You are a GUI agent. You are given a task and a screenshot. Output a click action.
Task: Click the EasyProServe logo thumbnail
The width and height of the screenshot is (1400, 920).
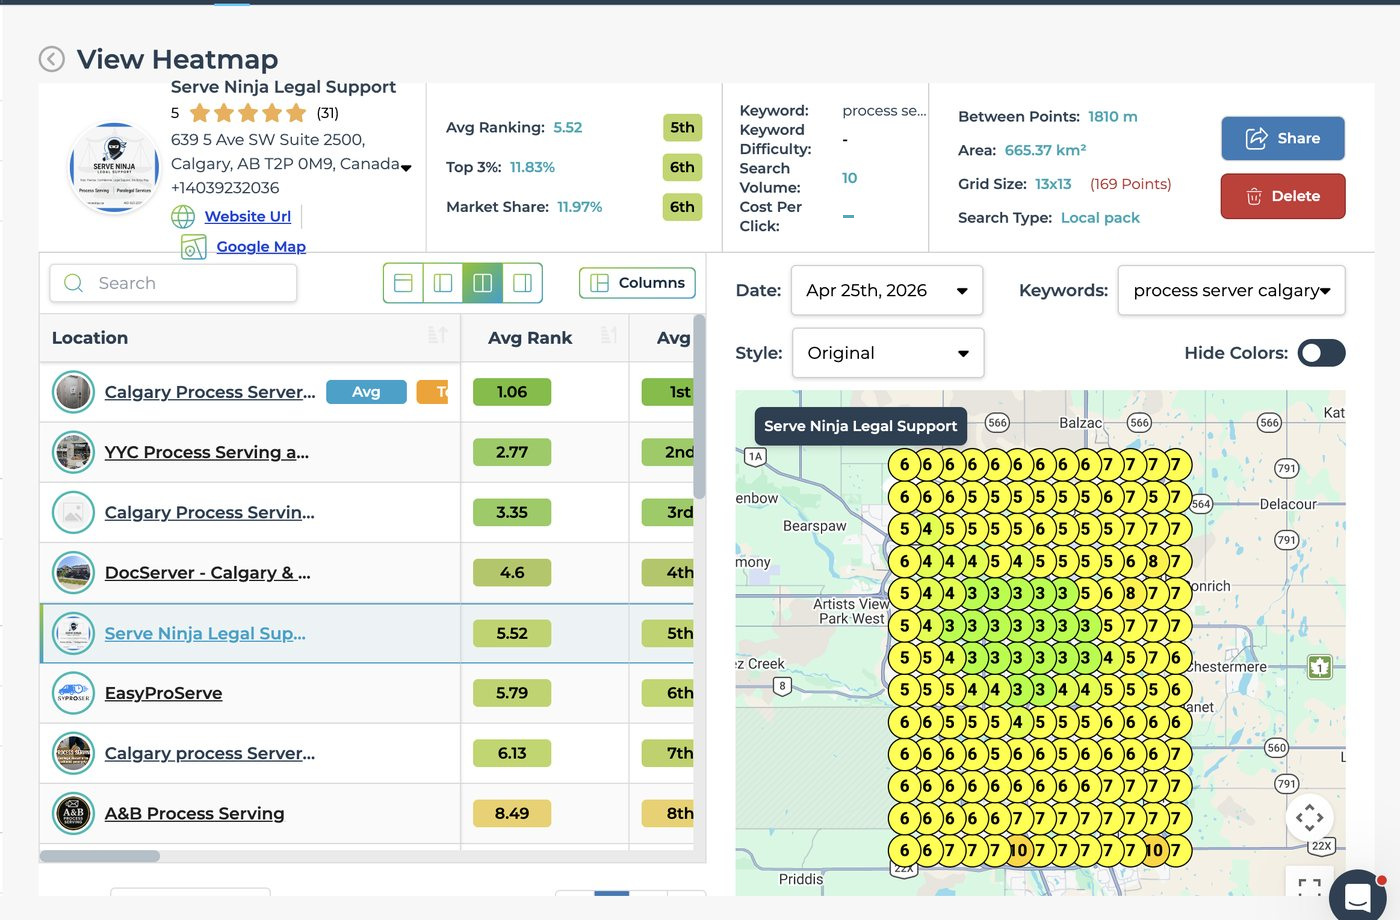click(x=73, y=693)
